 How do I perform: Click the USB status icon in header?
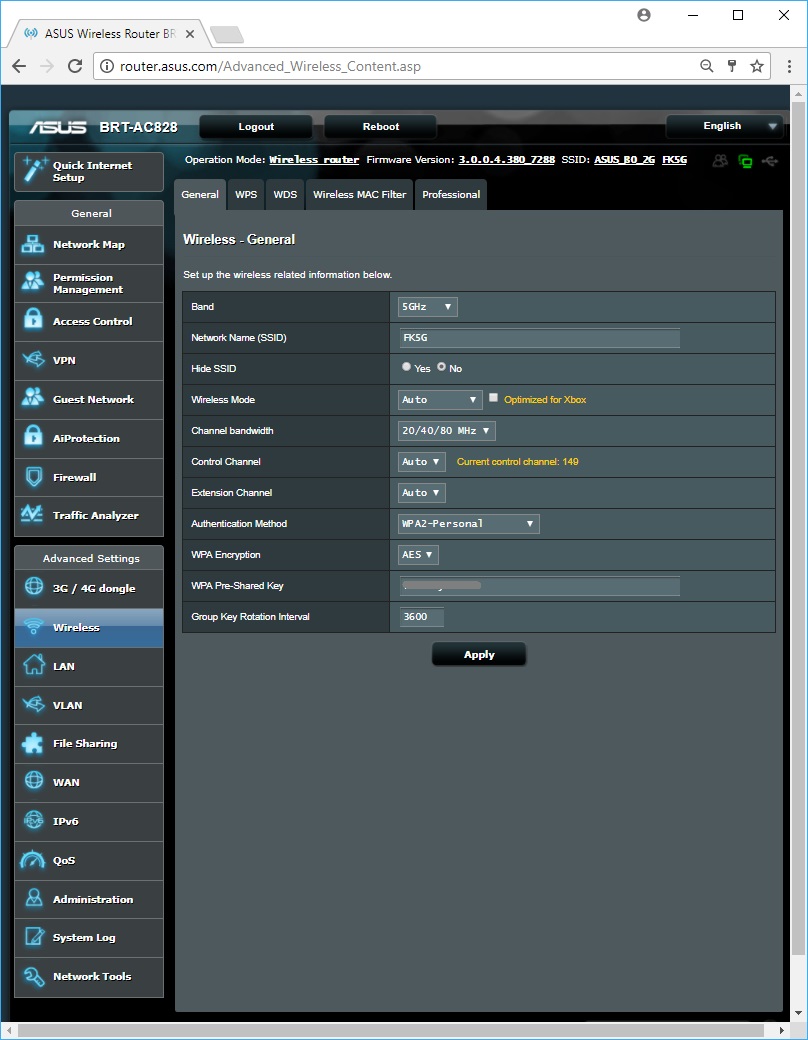point(769,160)
